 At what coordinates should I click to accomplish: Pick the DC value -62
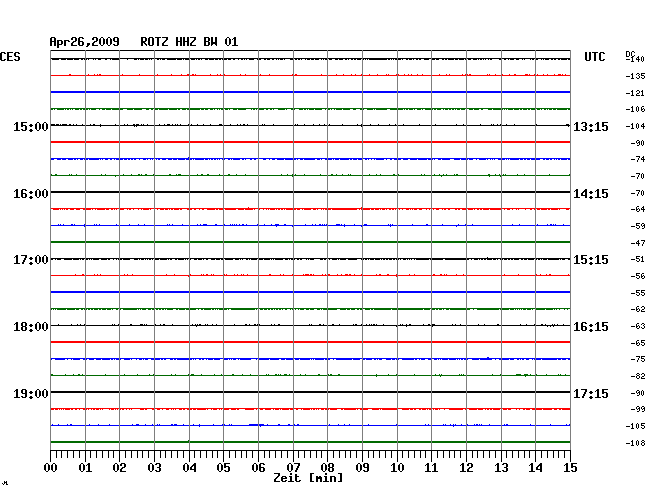638,309
